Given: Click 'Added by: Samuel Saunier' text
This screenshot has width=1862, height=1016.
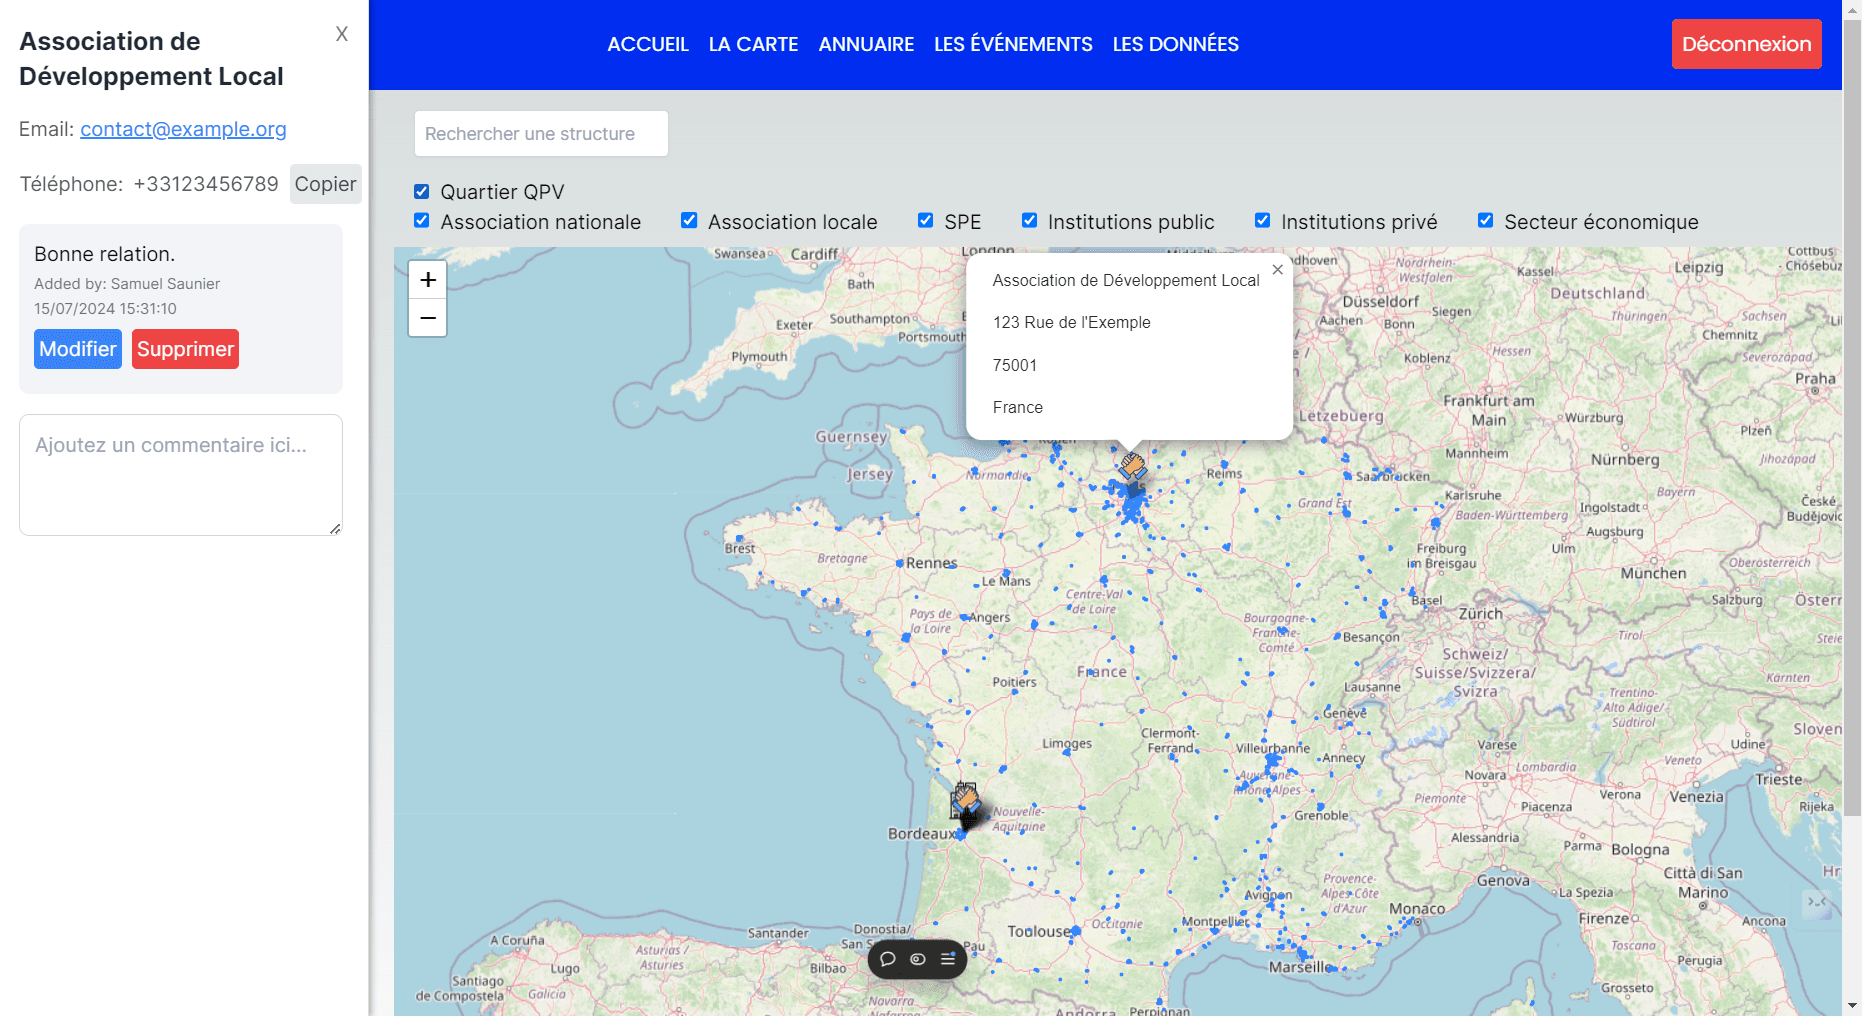Looking at the screenshot, I should 127,284.
